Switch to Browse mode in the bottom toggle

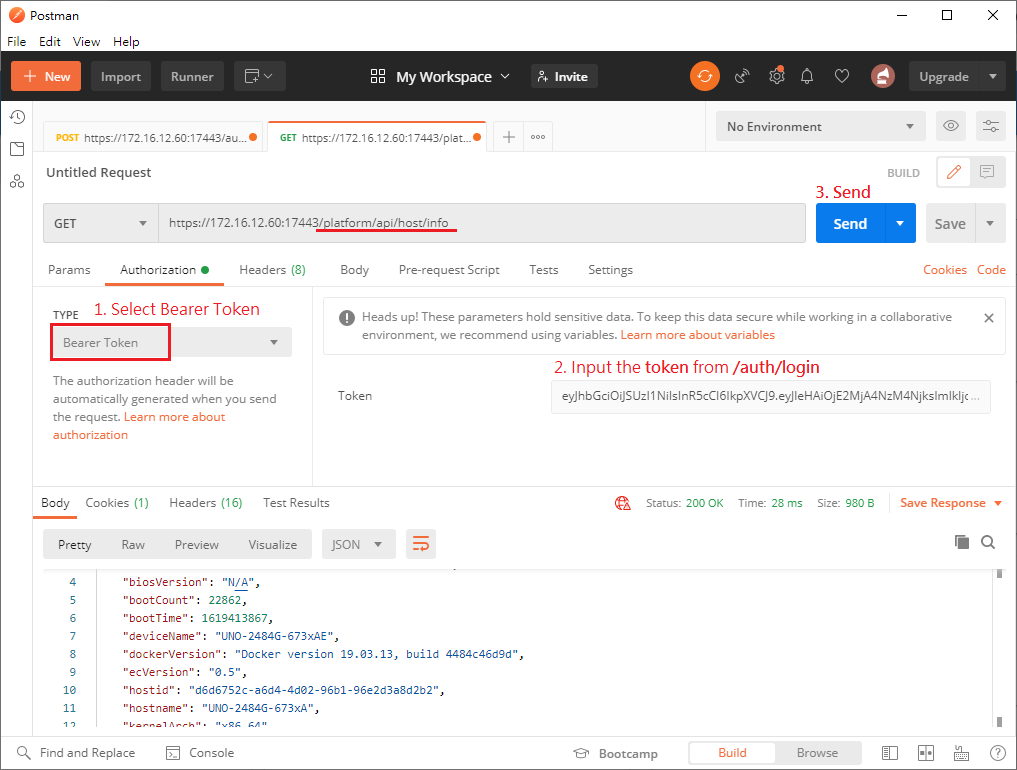(x=817, y=752)
